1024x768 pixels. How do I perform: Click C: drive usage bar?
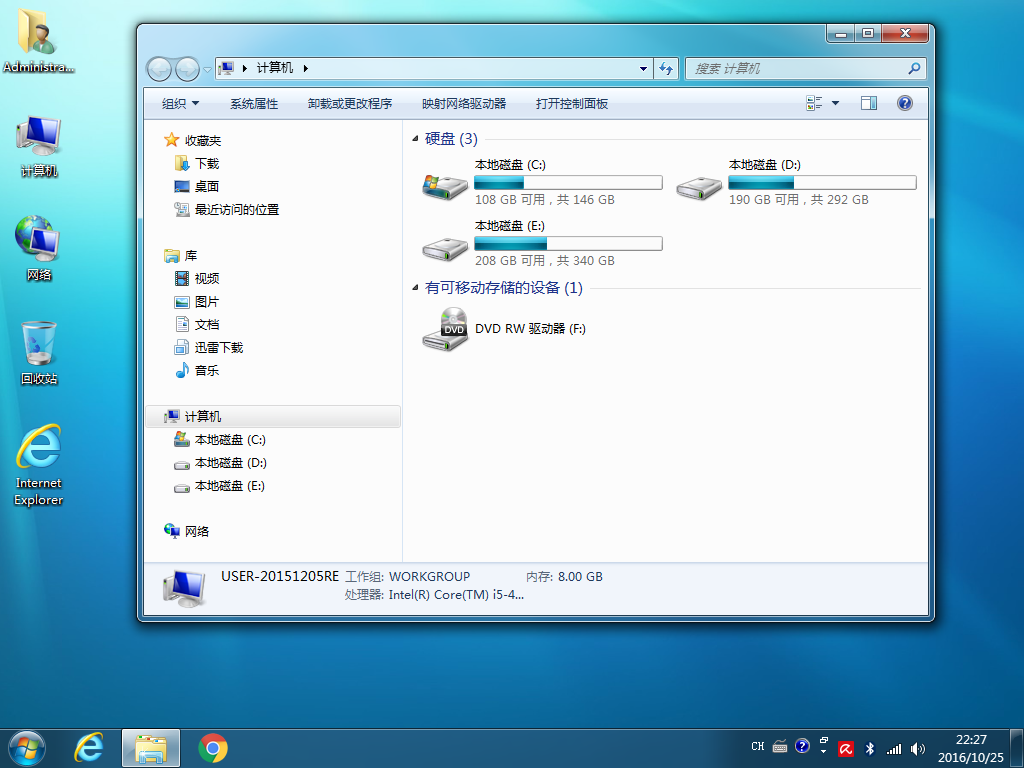[568, 182]
